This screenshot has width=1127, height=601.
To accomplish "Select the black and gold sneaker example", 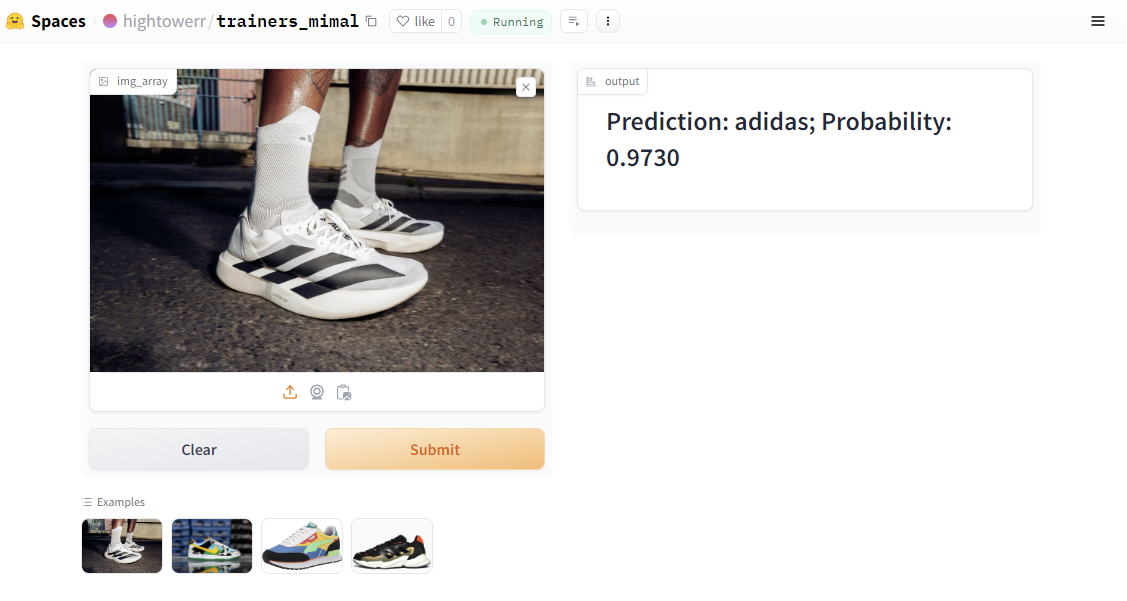I will (392, 546).
